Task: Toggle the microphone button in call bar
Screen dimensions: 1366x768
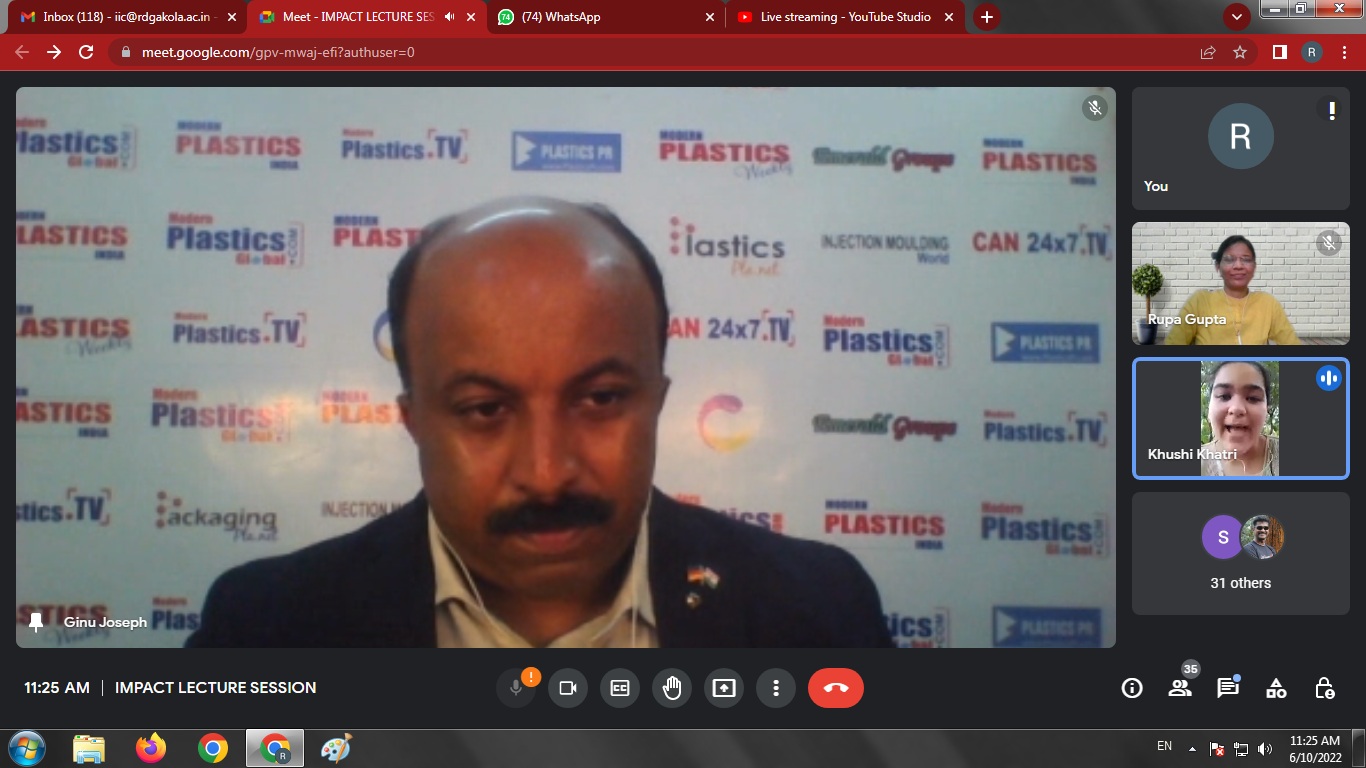Action: tap(516, 688)
